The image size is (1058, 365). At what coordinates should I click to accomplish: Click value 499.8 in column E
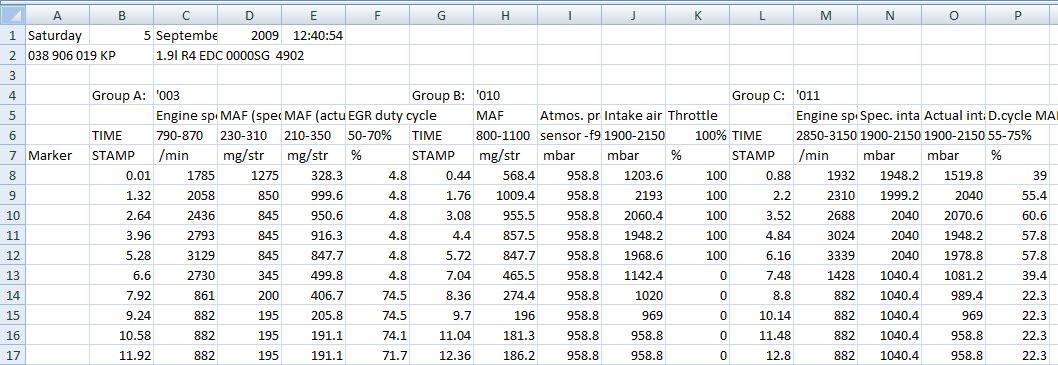313,276
